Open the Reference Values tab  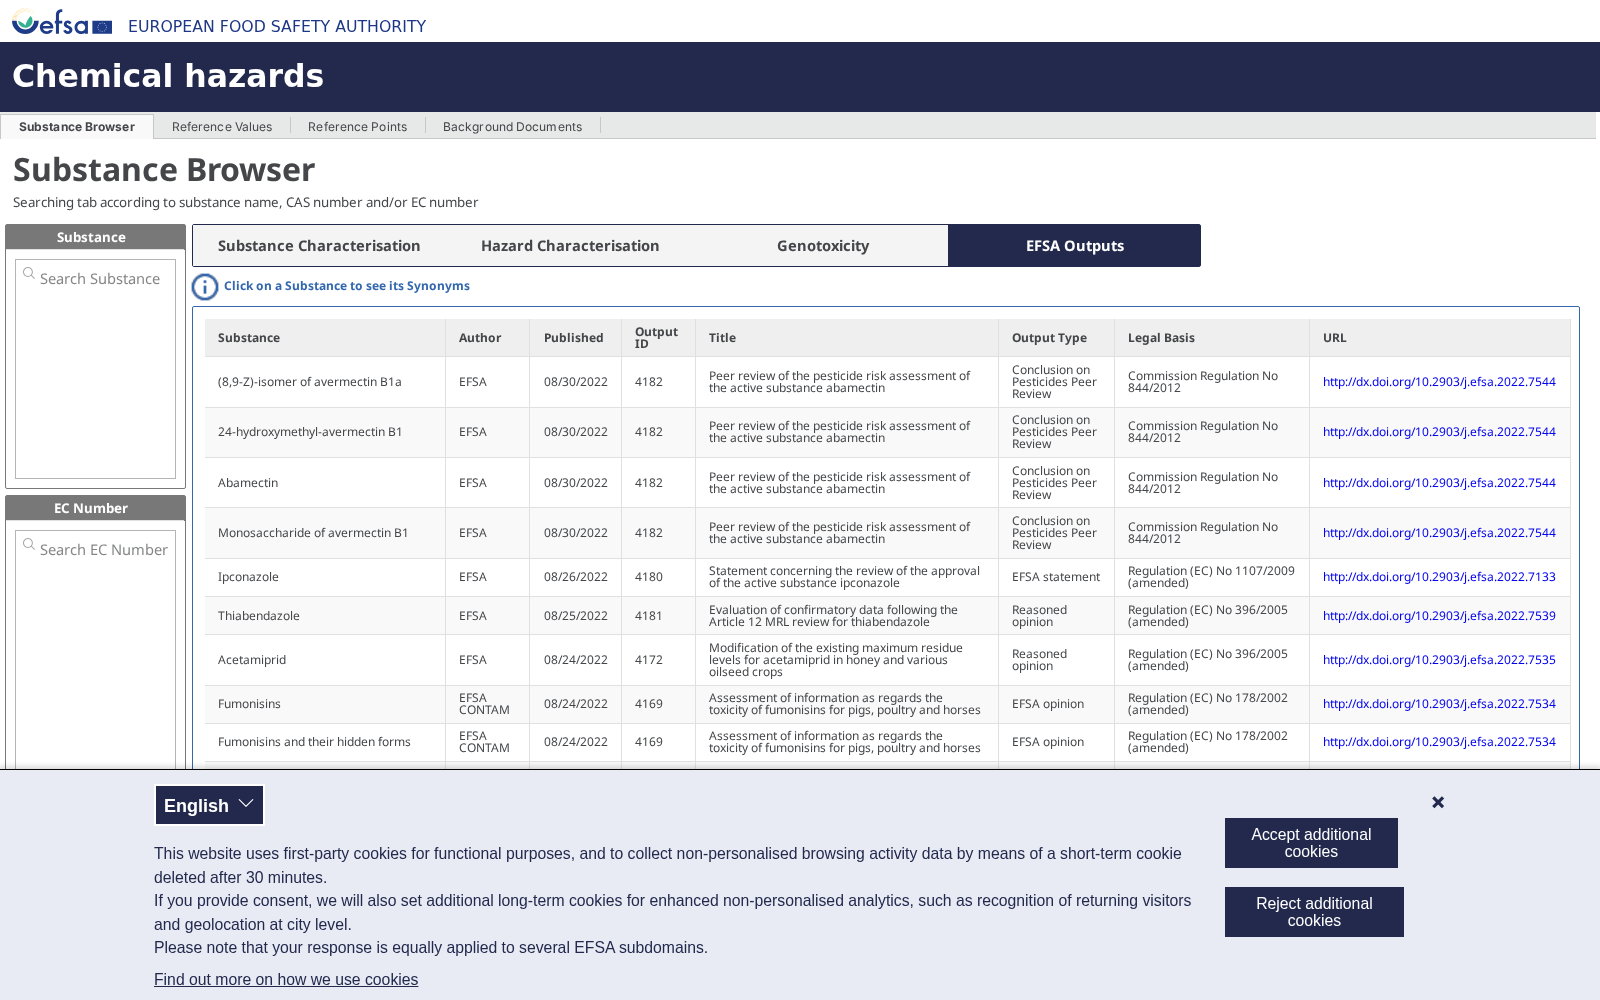pyautogui.click(x=222, y=127)
